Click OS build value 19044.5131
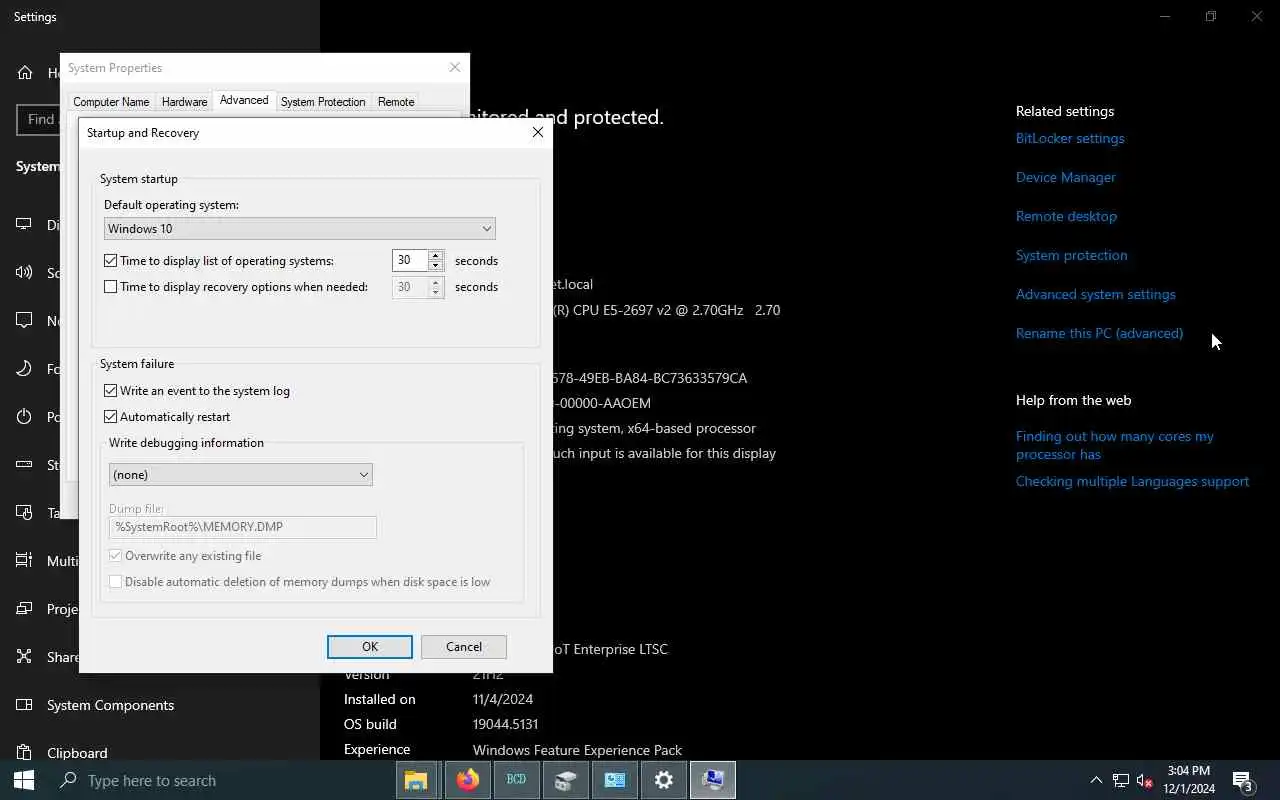Image resolution: width=1280 pixels, height=800 pixels. [x=505, y=724]
